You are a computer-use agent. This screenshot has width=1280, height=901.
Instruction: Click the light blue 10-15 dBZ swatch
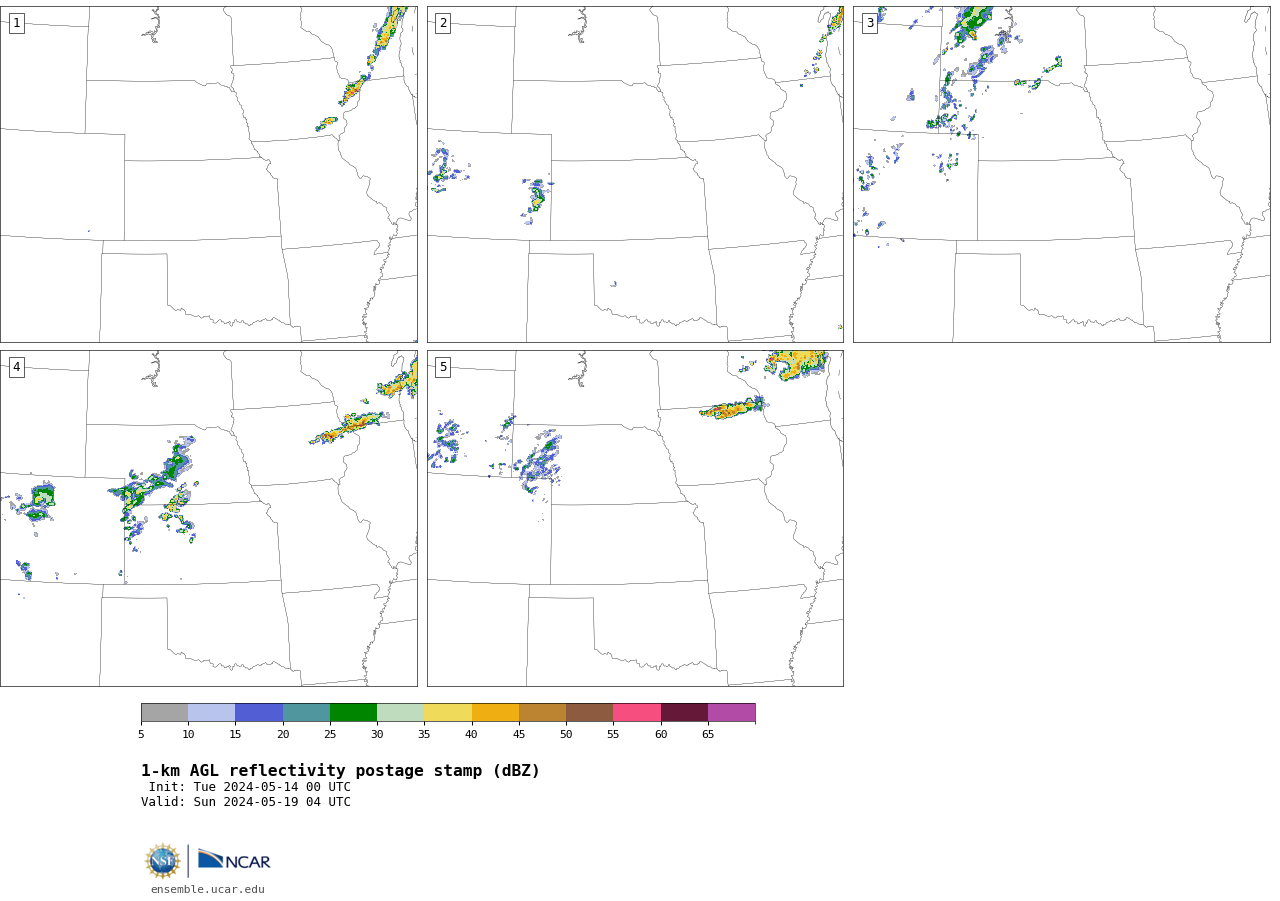(x=211, y=713)
